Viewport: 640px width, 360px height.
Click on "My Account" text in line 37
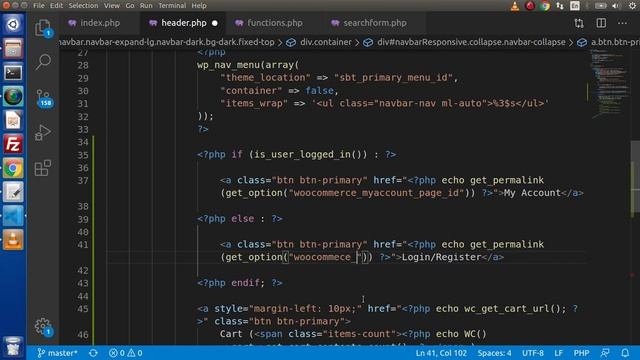tap(532, 193)
